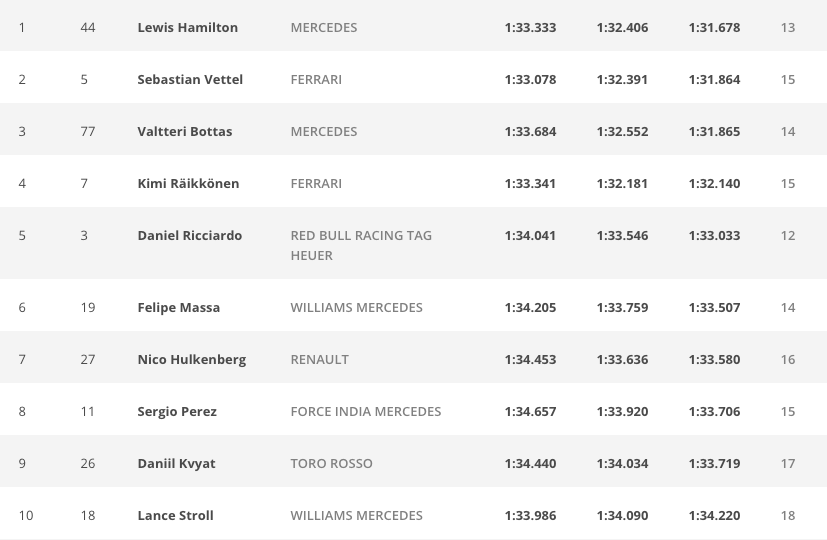The height and width of the screenshot is (540, 827).
Task: Select FORCE INDIA MERCEDES team text
Action: pos(366,411)
